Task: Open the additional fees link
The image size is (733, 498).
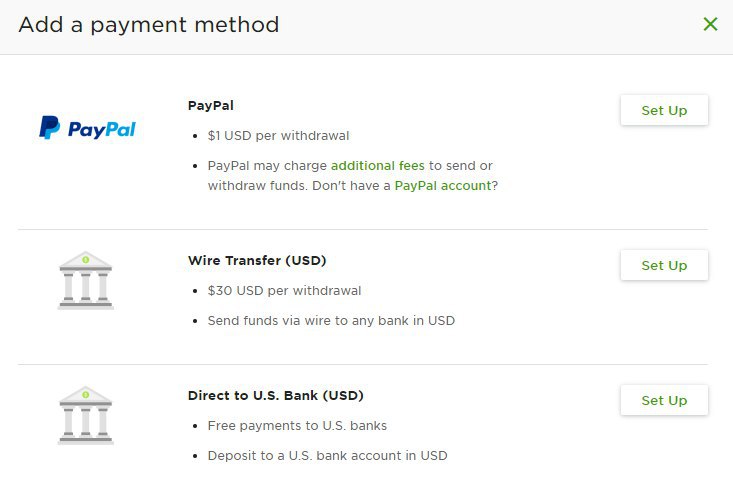Action: [378, 165]
